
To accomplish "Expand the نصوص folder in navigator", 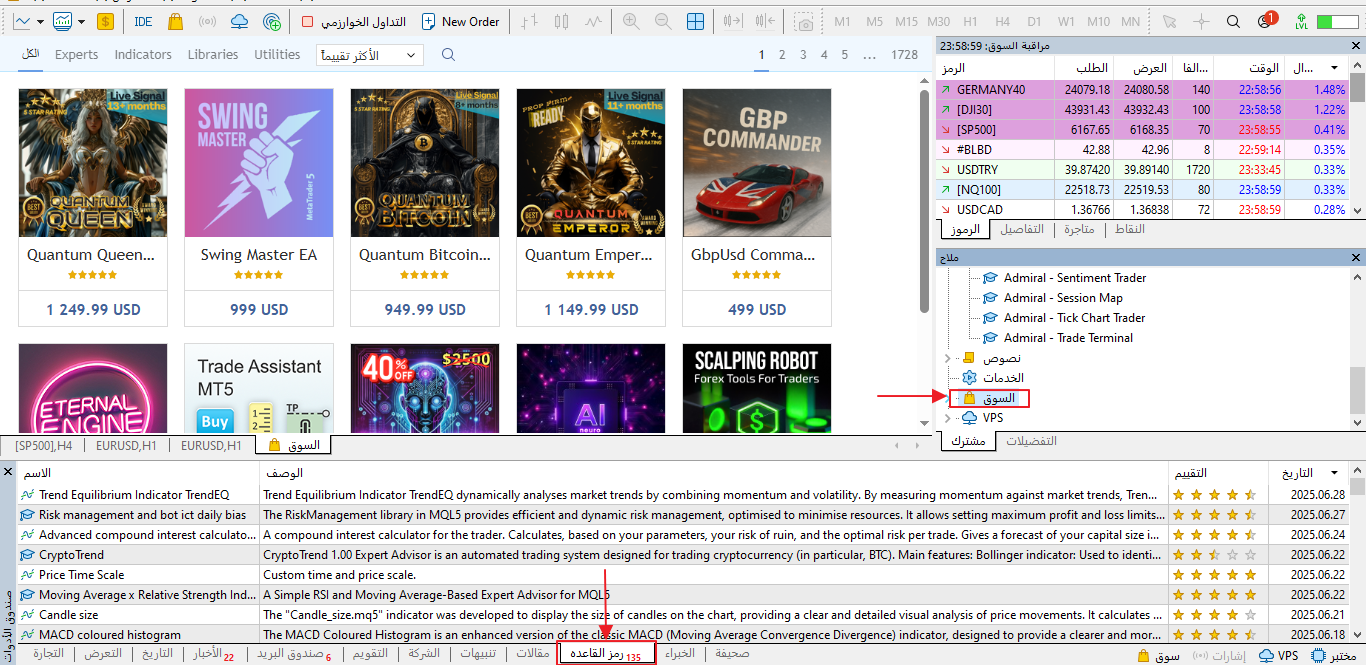I will click(948, 358).
